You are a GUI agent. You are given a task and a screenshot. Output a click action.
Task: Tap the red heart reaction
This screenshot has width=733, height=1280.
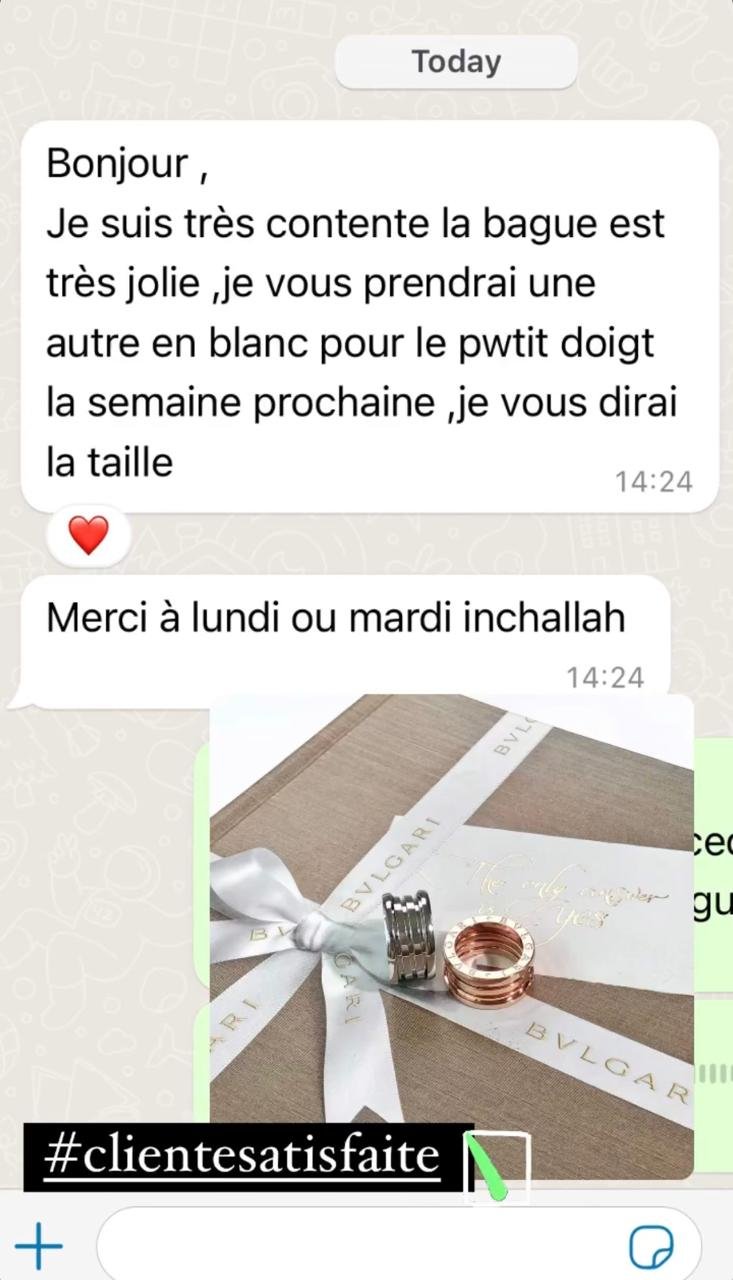(x=88, y=536)
